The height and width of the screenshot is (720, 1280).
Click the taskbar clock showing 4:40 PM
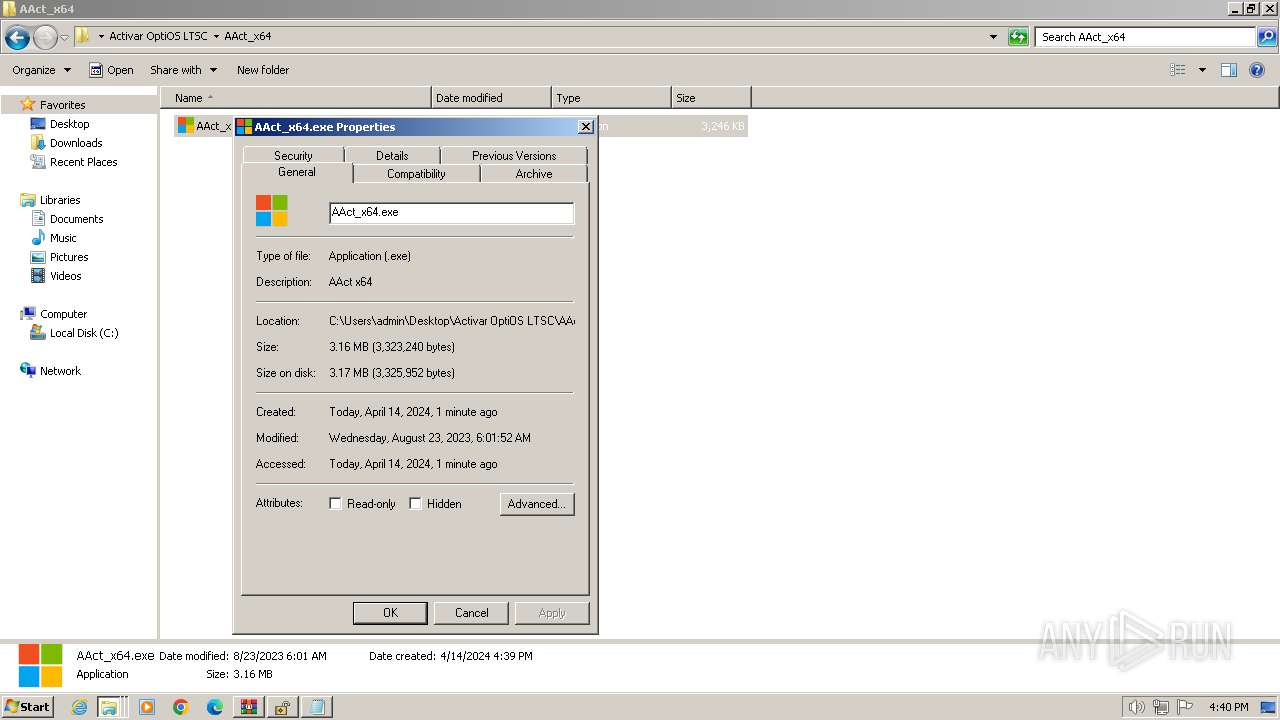point(1228,707)
